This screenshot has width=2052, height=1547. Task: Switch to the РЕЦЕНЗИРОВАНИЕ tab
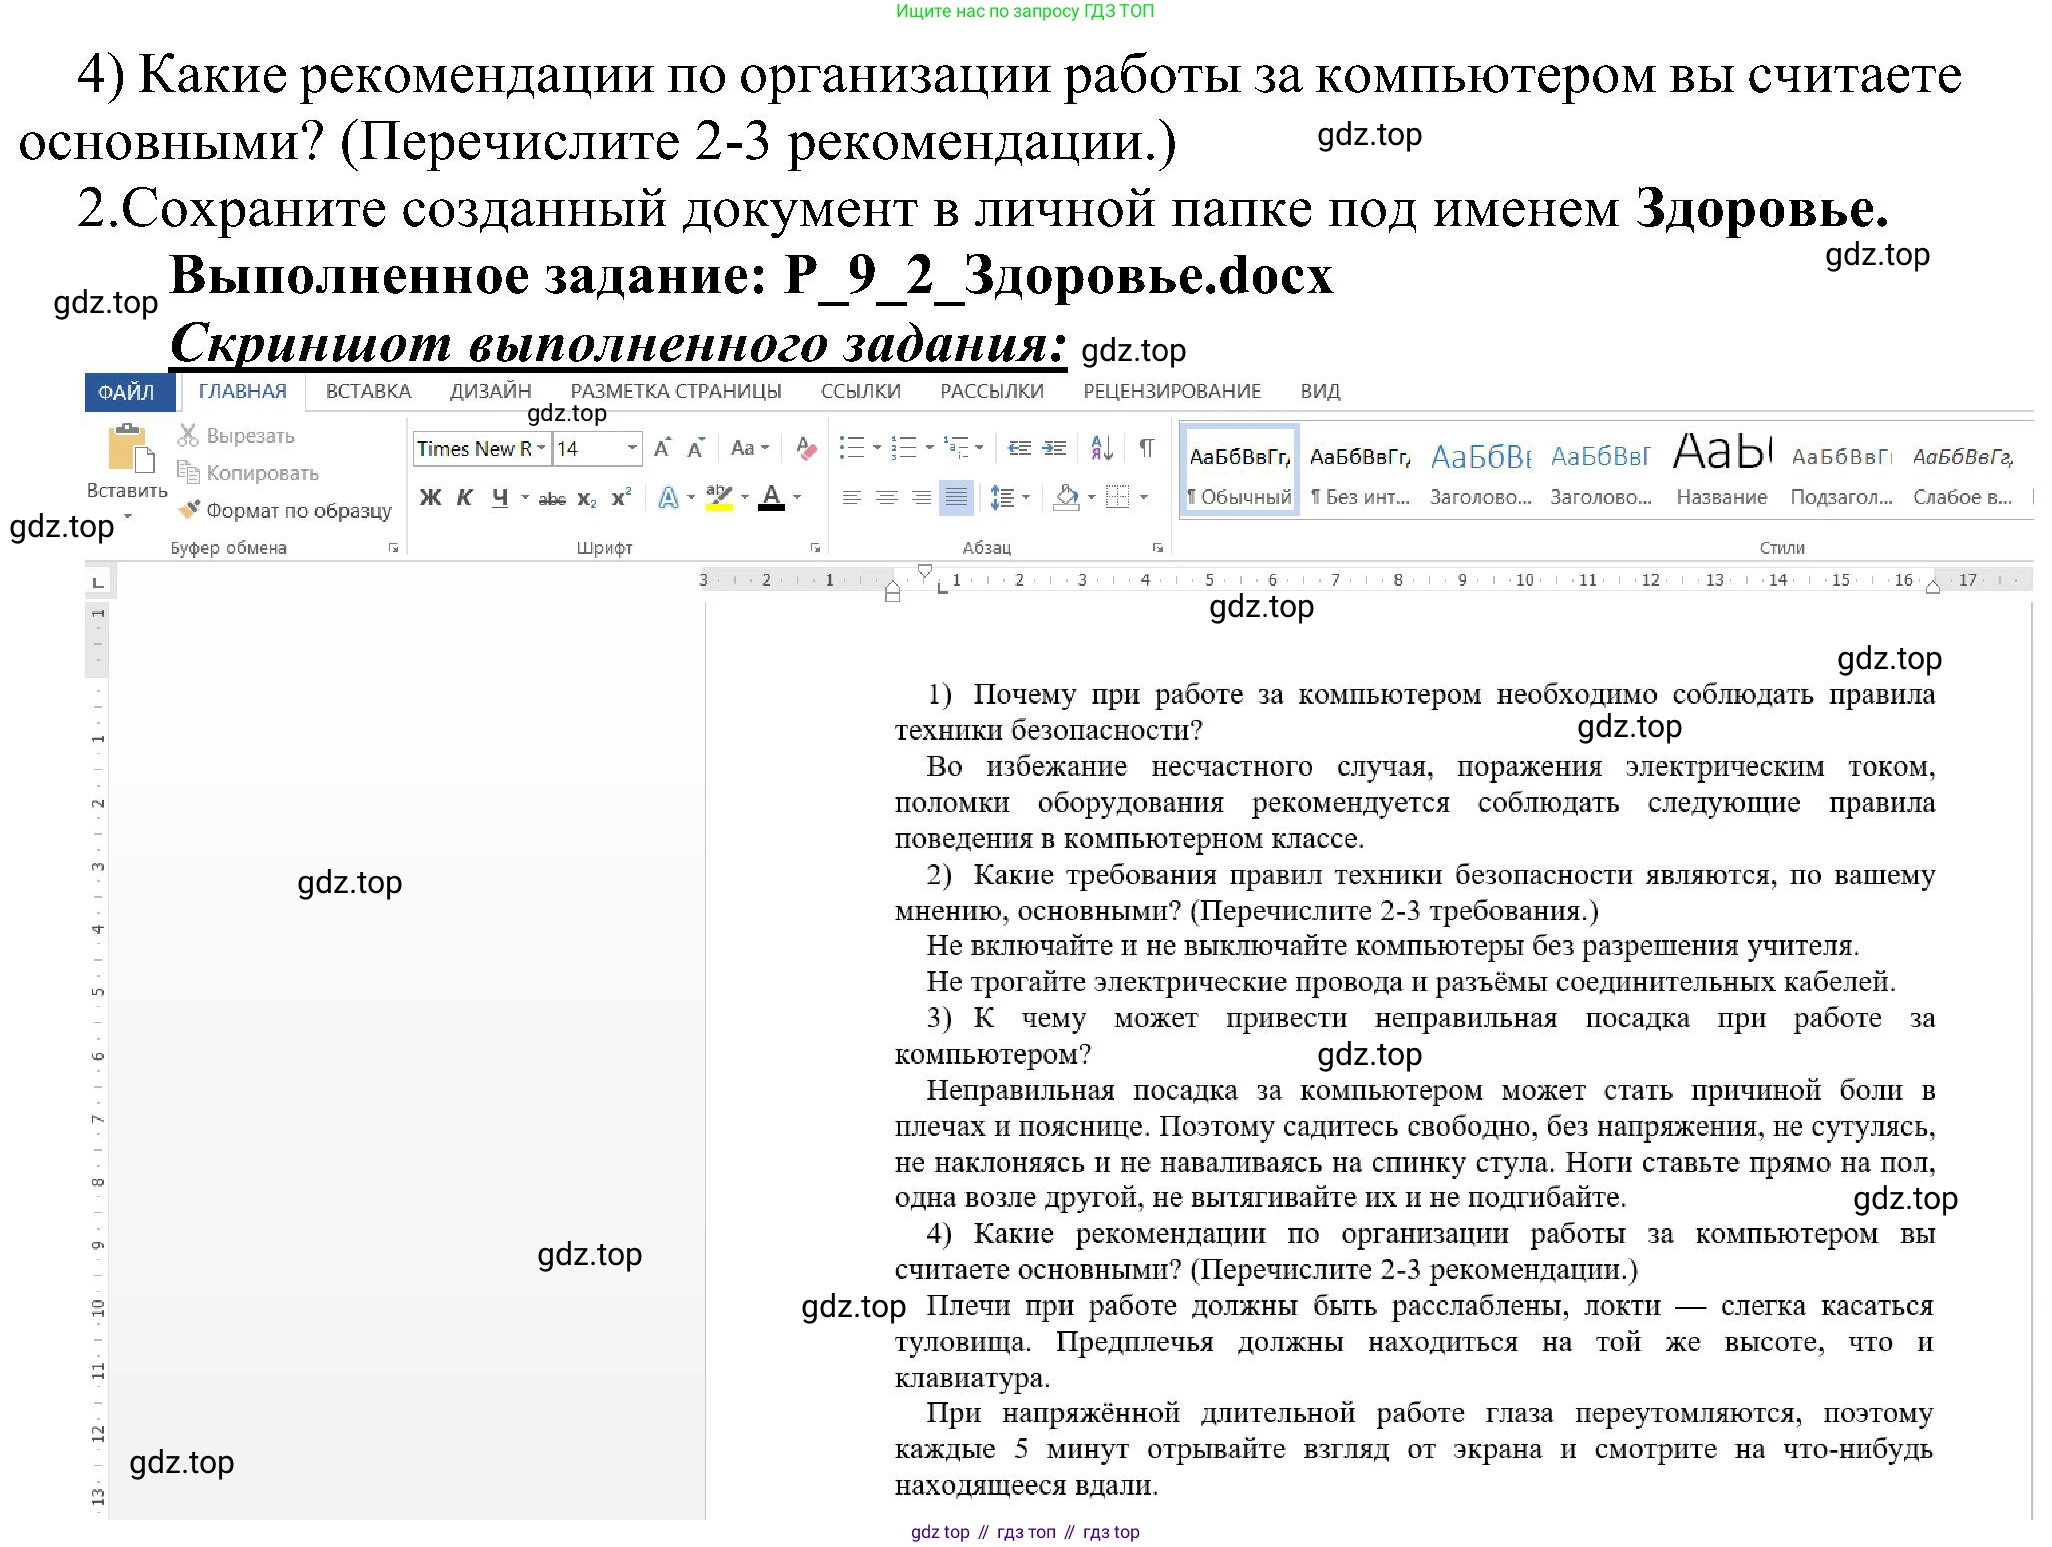tap(1172, 392)
